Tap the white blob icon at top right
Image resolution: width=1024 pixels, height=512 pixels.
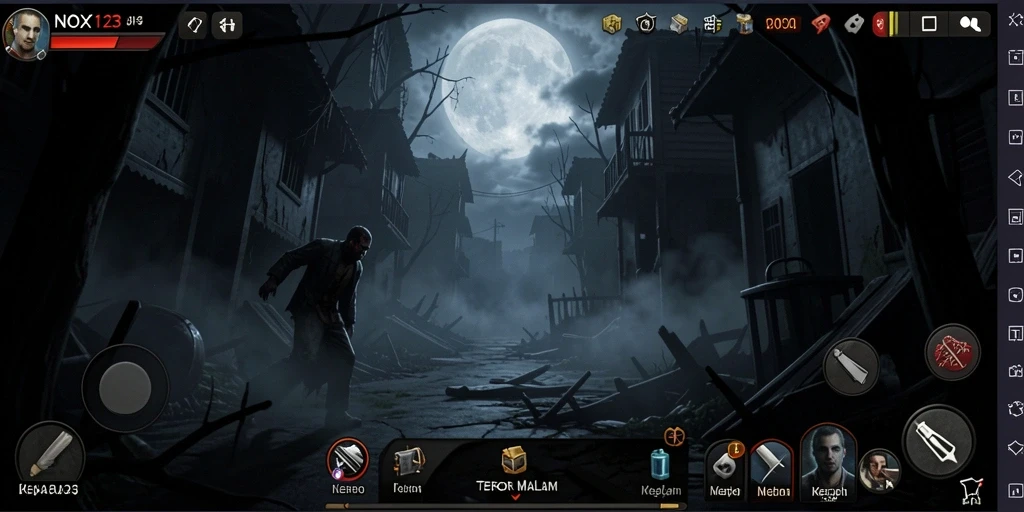coord(970,24)
